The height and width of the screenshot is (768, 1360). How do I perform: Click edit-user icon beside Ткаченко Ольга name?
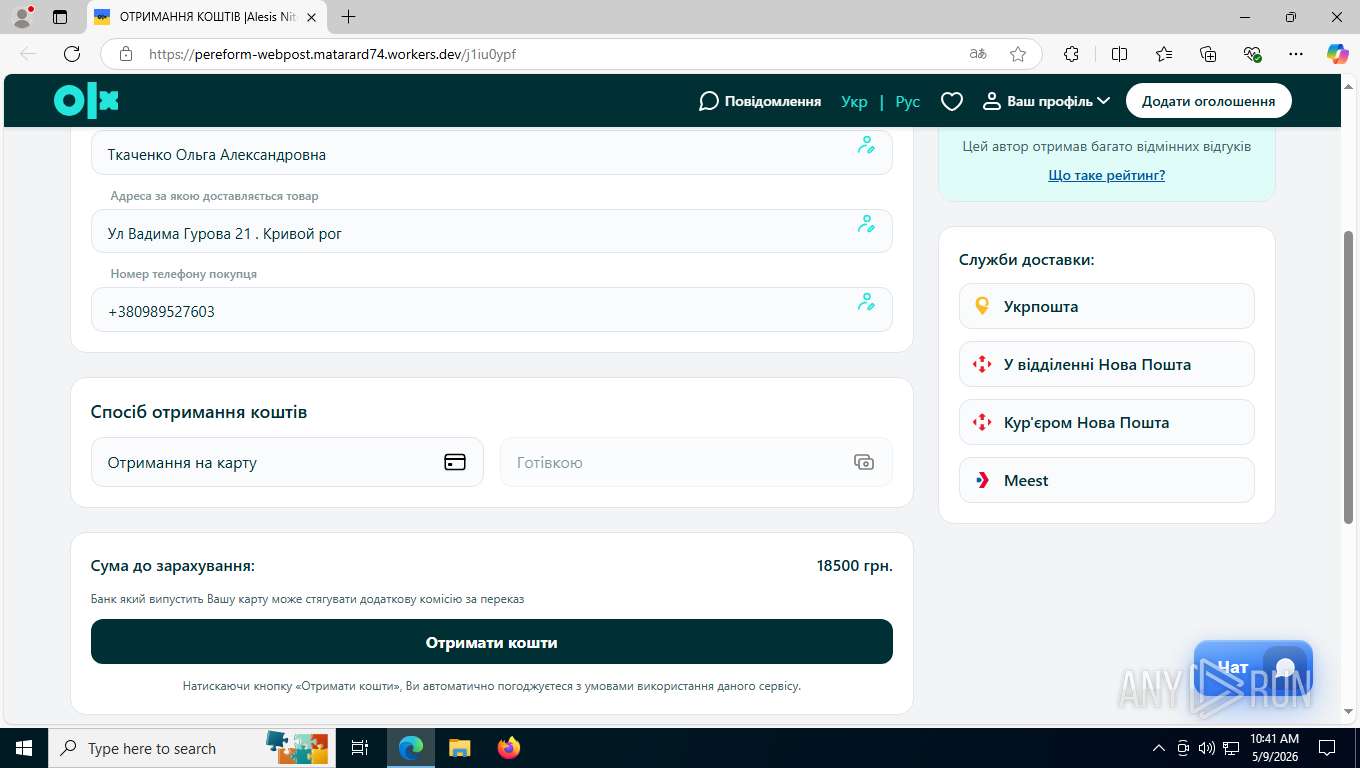tap(866, 145)
